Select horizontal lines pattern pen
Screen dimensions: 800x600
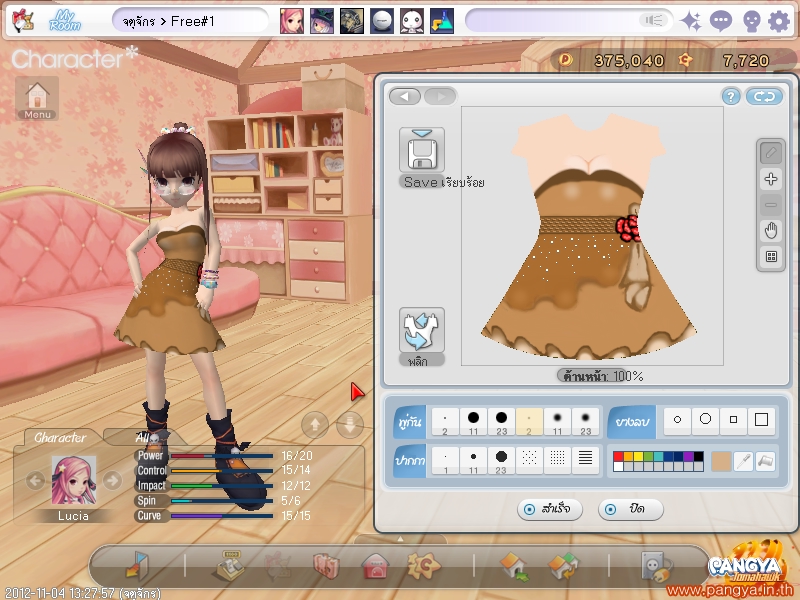click(x=585, y=461)
